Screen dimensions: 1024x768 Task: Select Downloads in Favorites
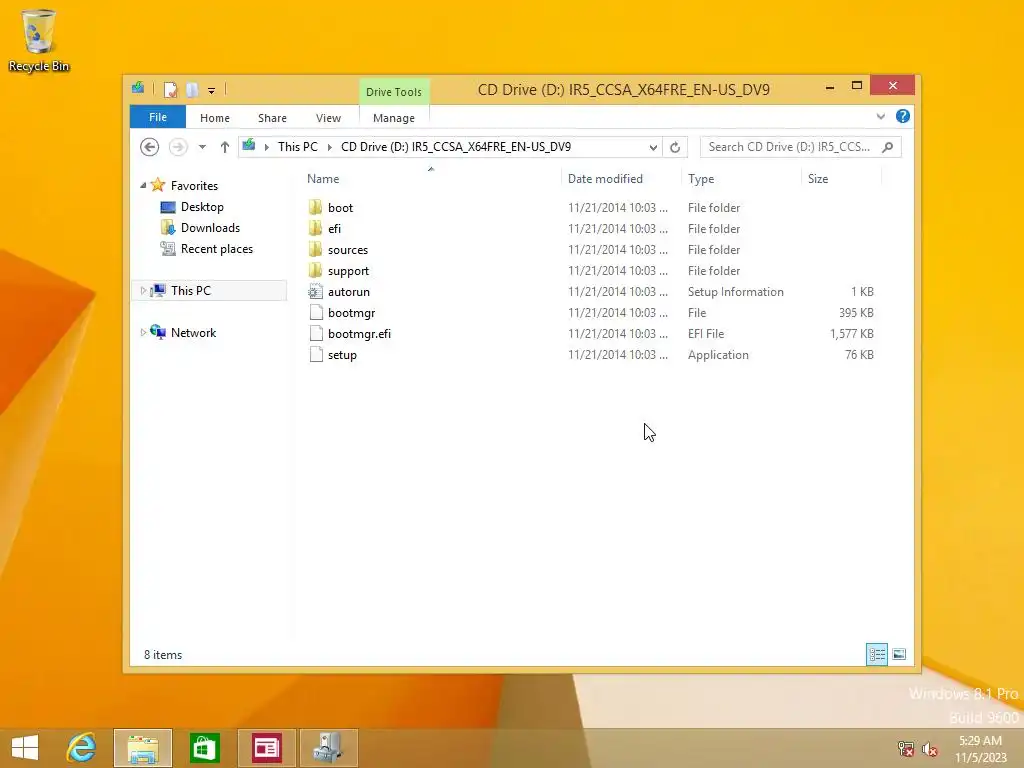[x=210, y=228]
